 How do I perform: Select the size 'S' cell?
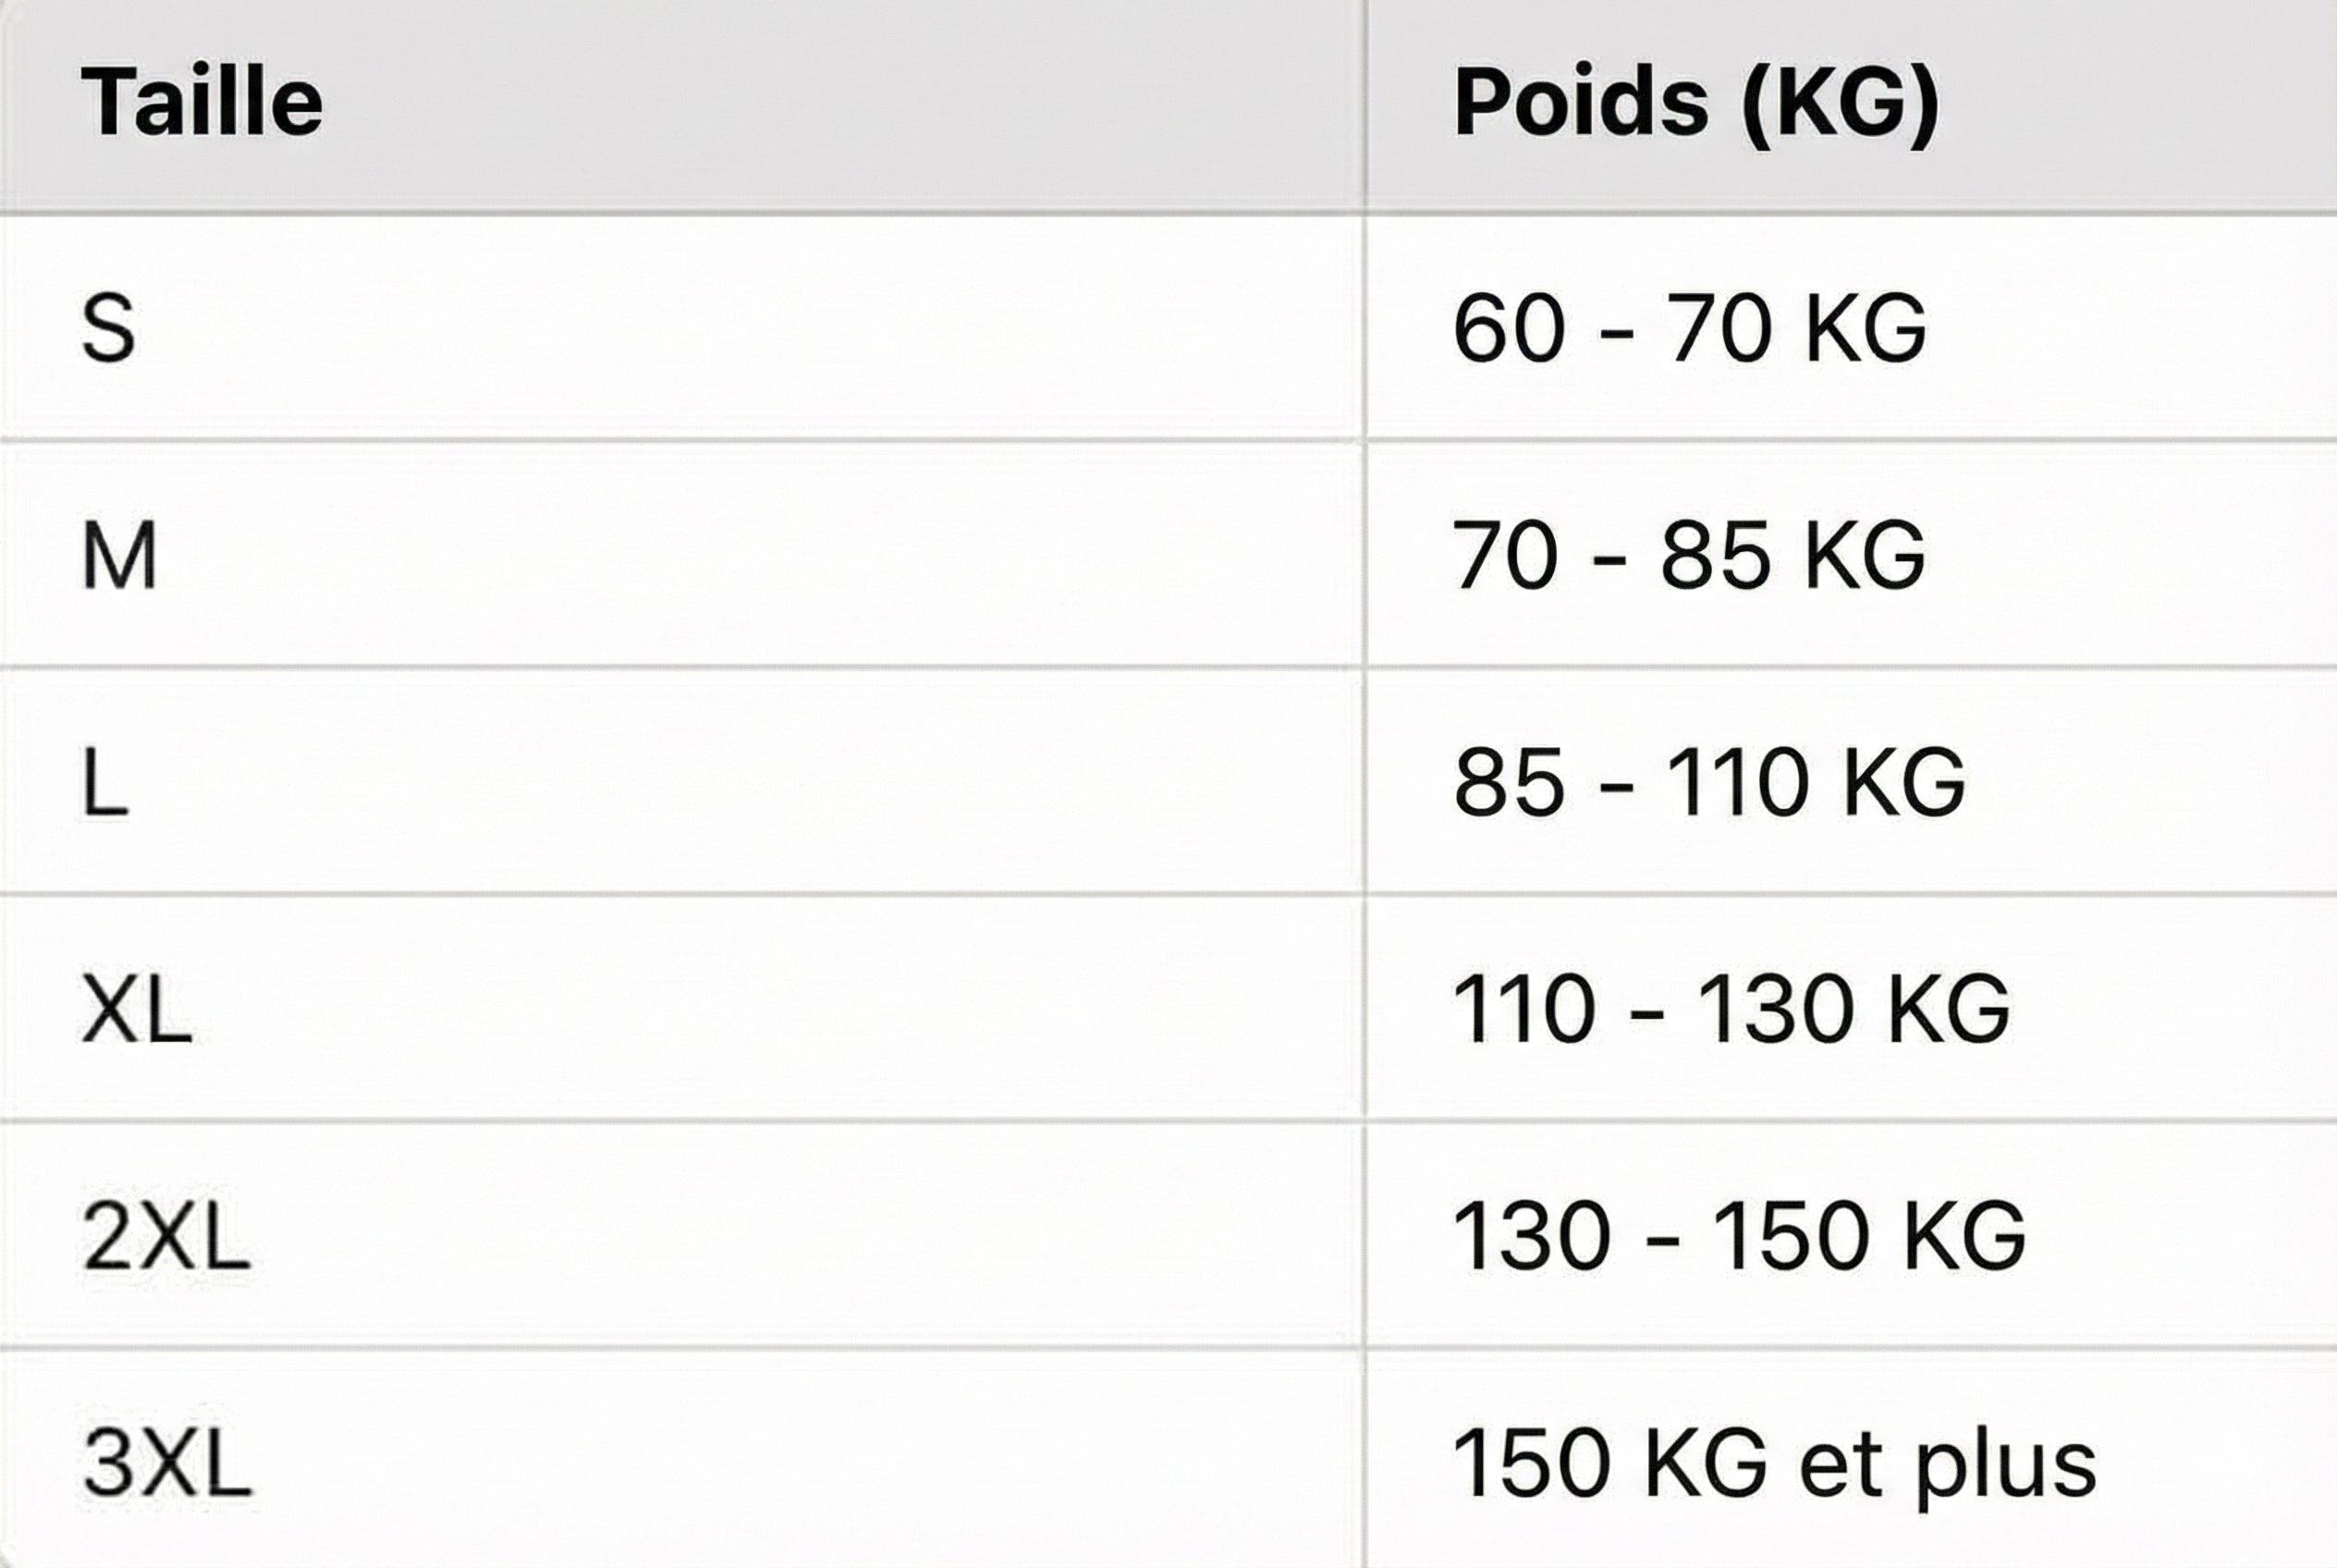click(x=108, y=328)
